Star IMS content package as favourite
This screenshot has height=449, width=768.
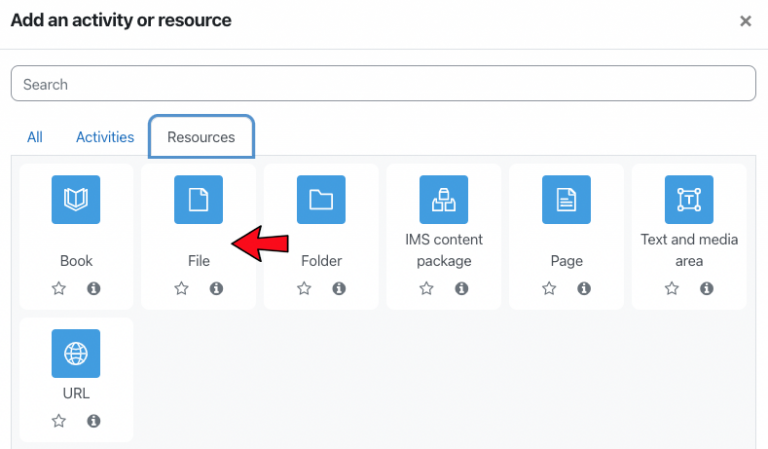(x=427, y=288)
